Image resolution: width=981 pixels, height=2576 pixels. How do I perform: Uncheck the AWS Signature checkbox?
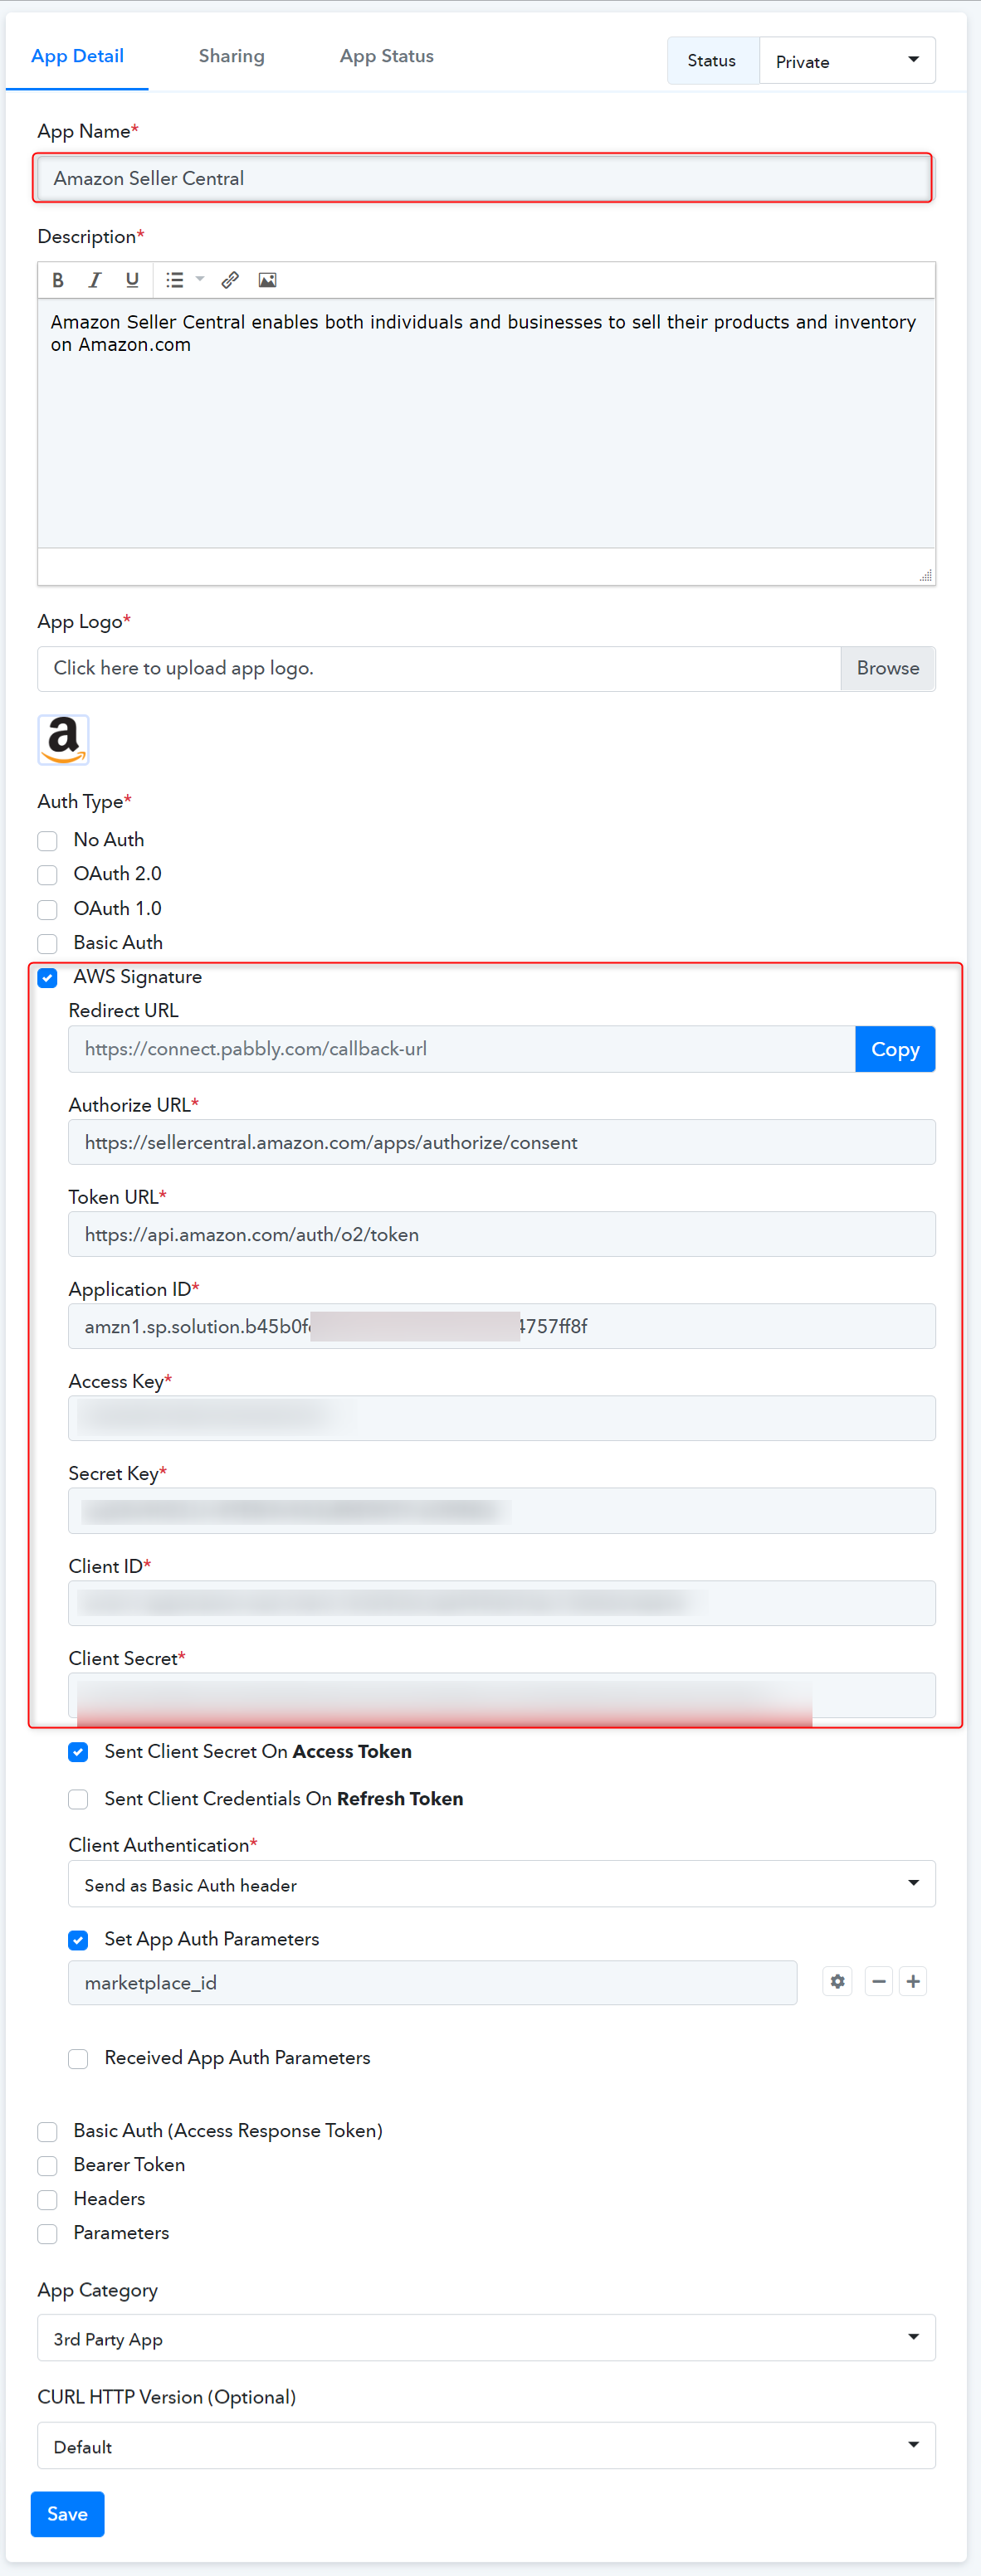tap(47, 977)
